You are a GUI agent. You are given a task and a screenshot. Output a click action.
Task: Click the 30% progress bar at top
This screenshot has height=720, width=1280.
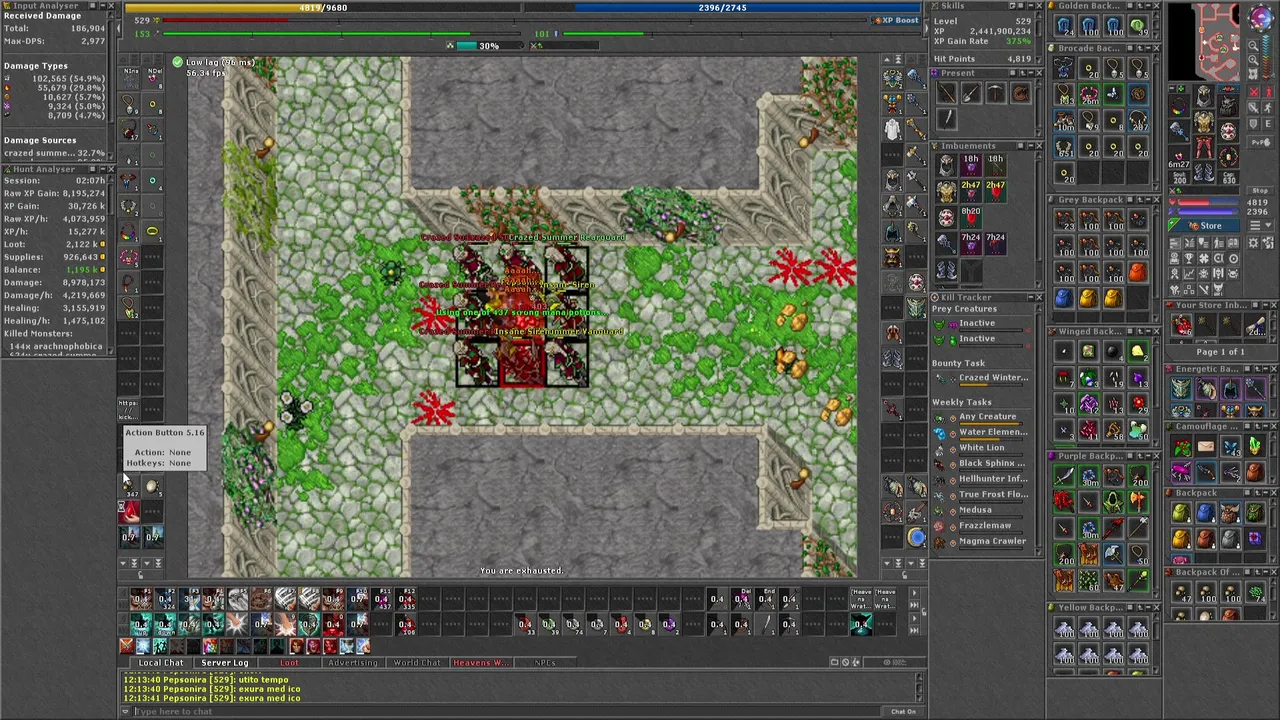pos(490,46)
